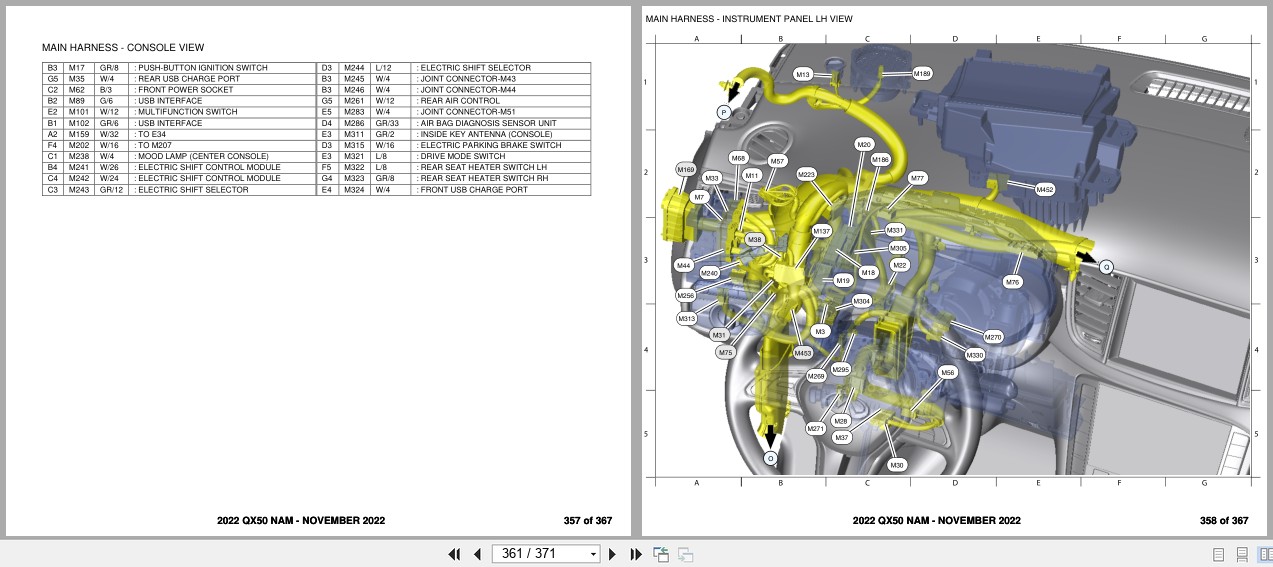Viewport: 1273px width, 567px height.
Task: Select the M295 connector callout
Action: [x=840, y=369]
